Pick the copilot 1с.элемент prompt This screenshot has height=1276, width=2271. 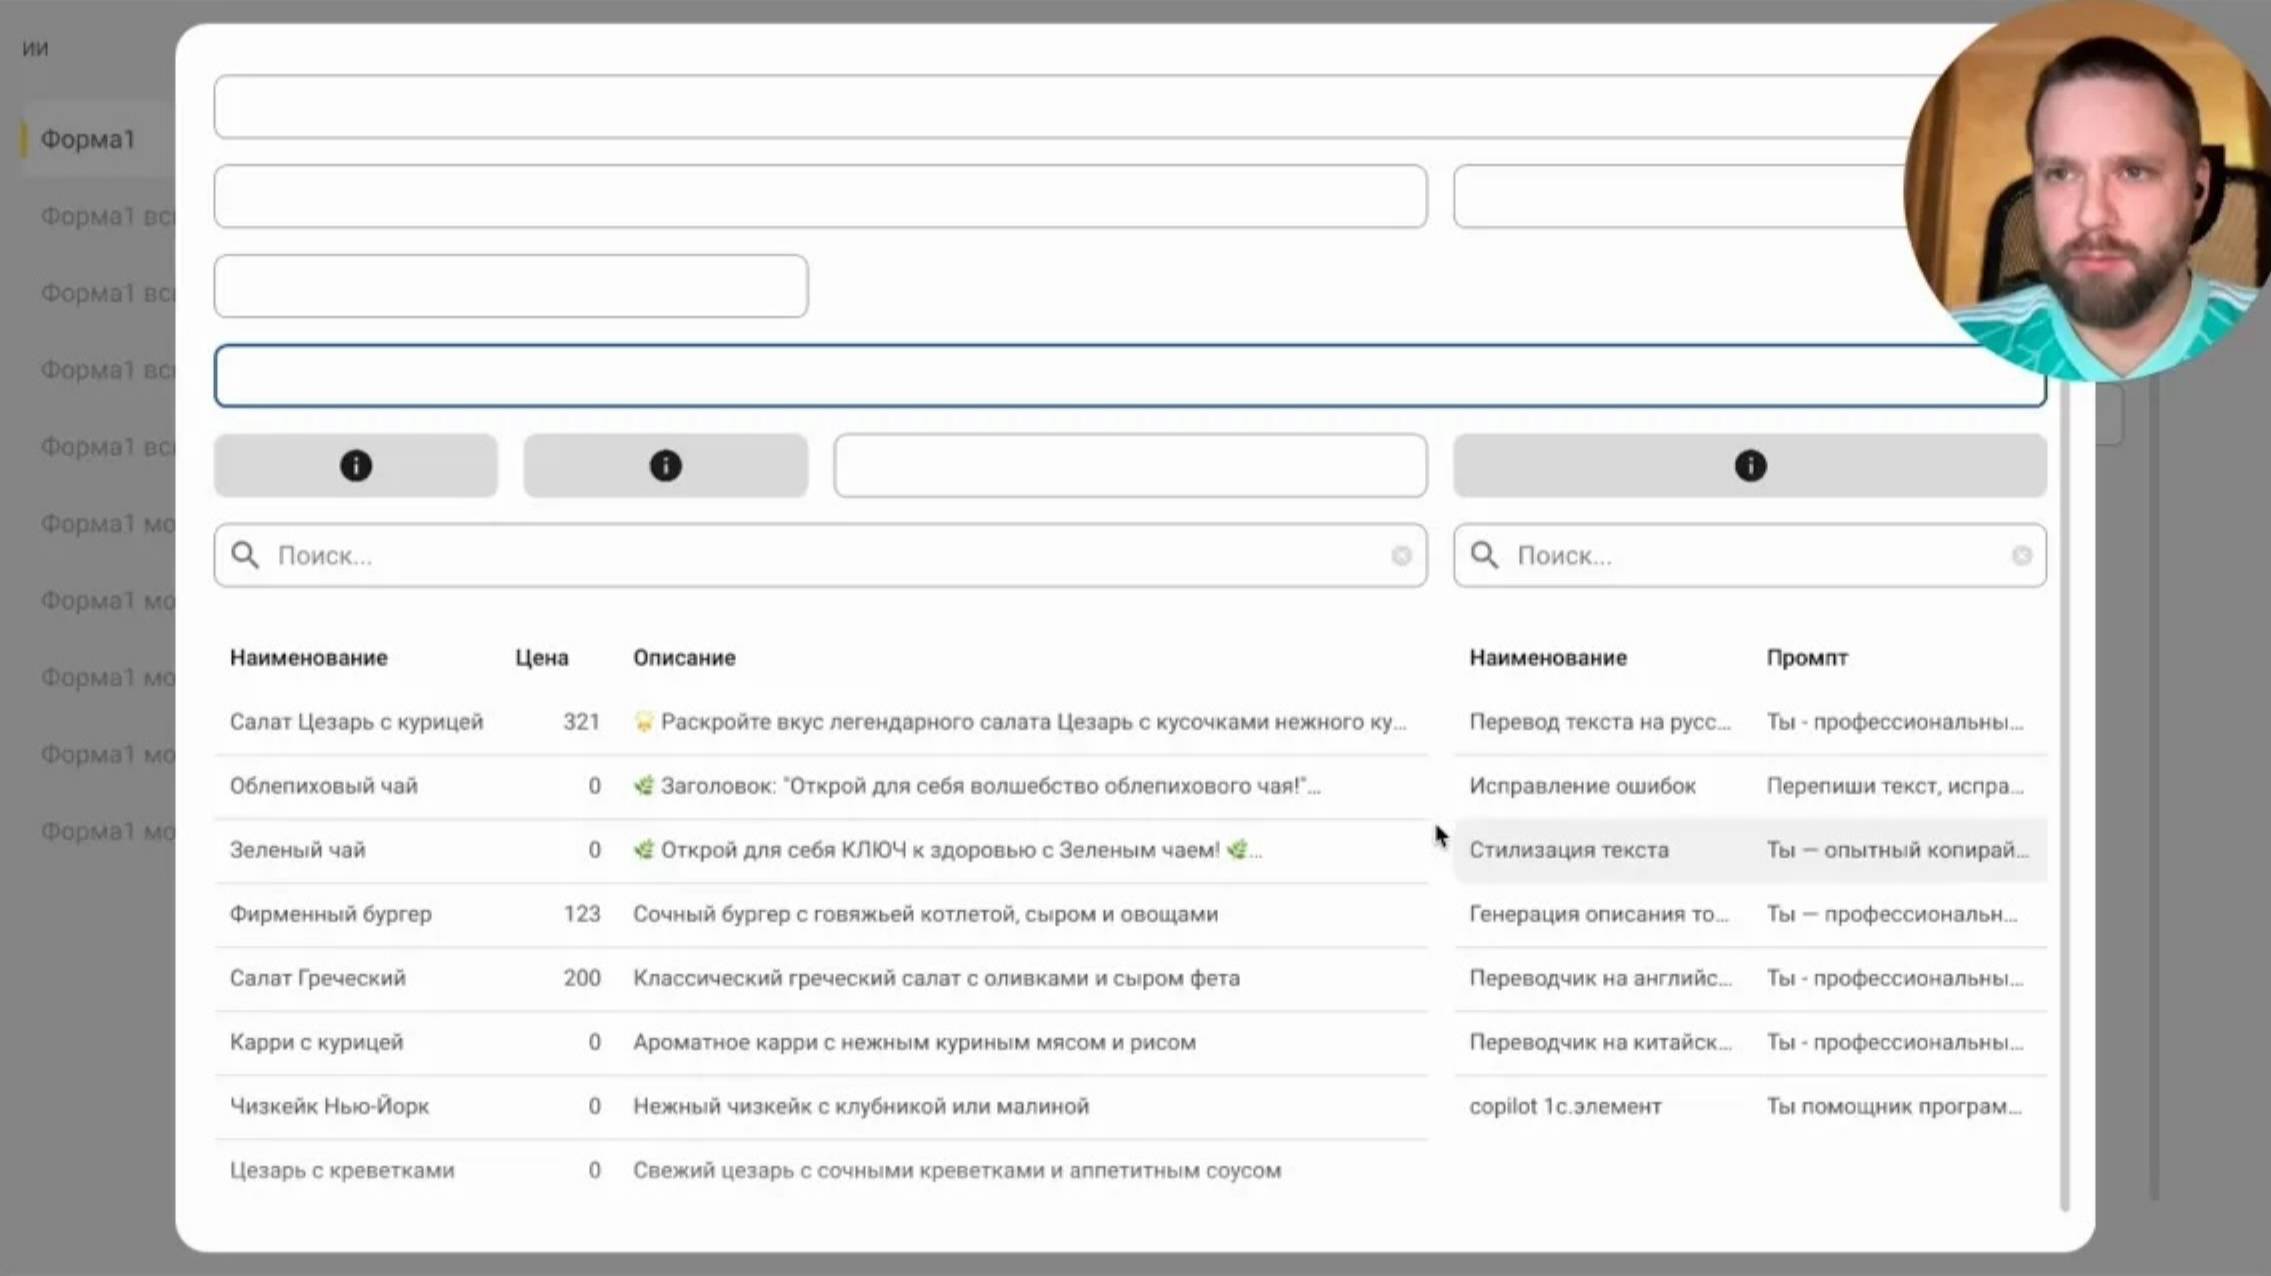click(x=1565, y=1106)
